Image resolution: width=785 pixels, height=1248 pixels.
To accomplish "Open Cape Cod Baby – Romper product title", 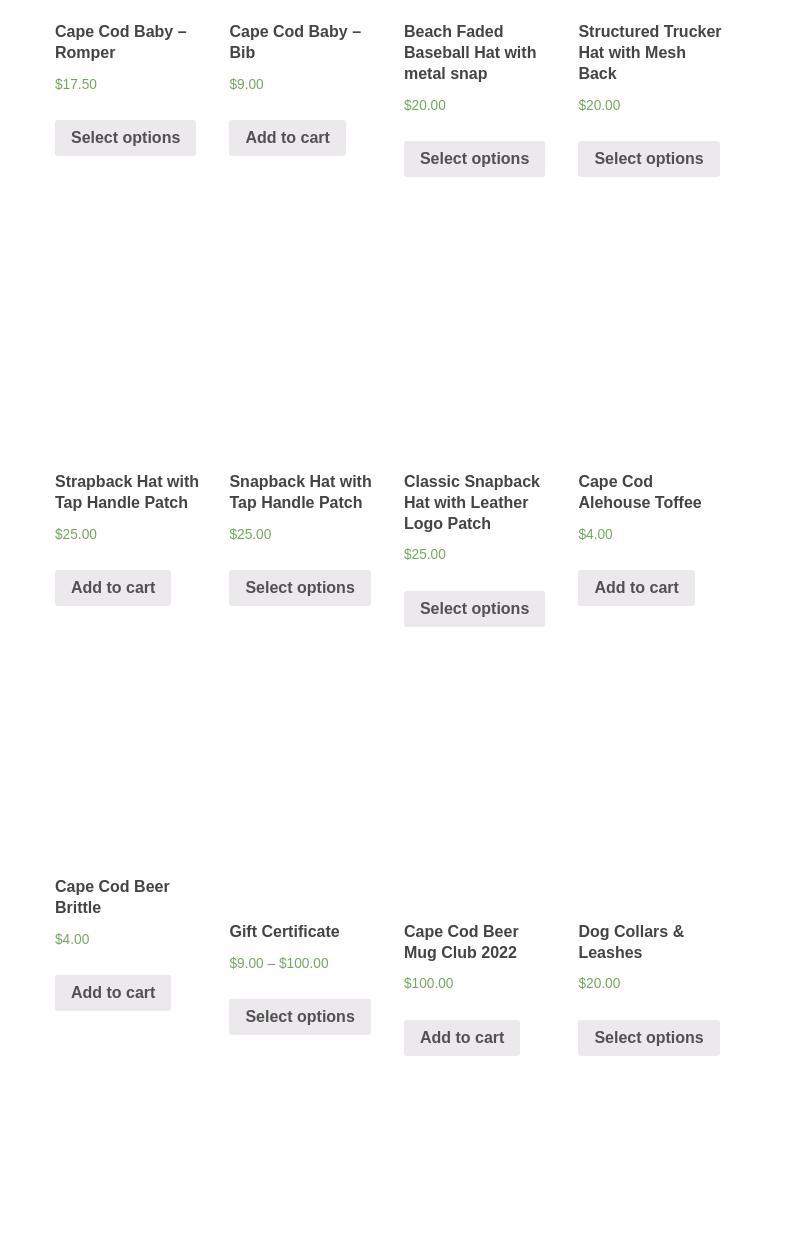I will (120, 42).
